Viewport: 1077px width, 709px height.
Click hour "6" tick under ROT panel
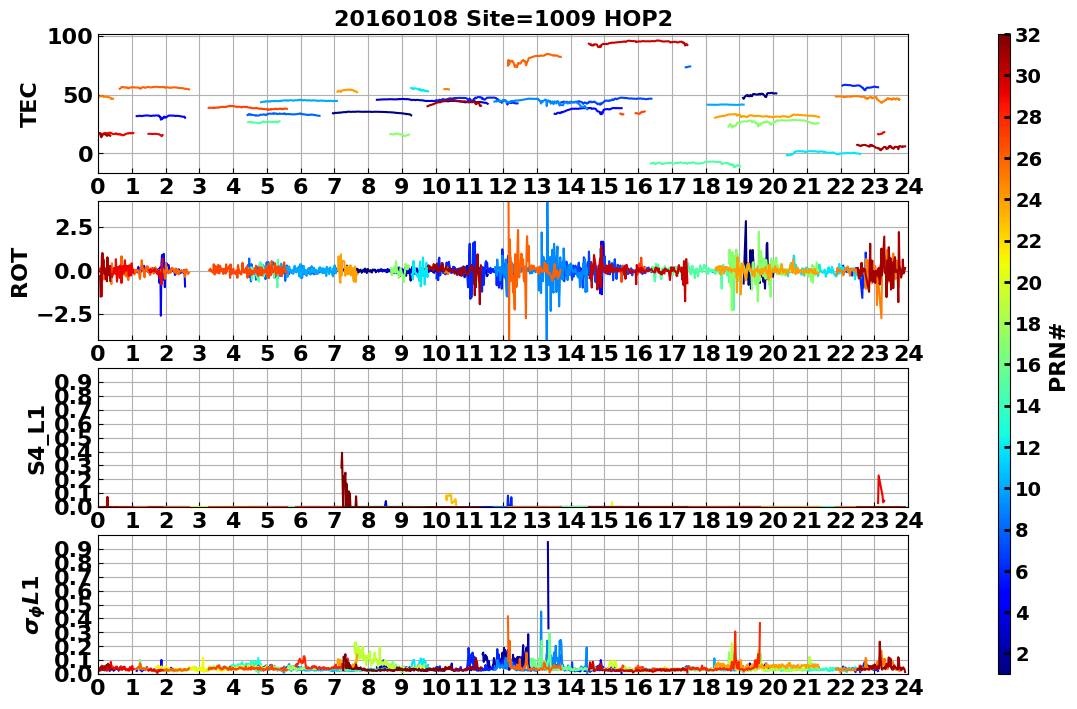[301, 353]
